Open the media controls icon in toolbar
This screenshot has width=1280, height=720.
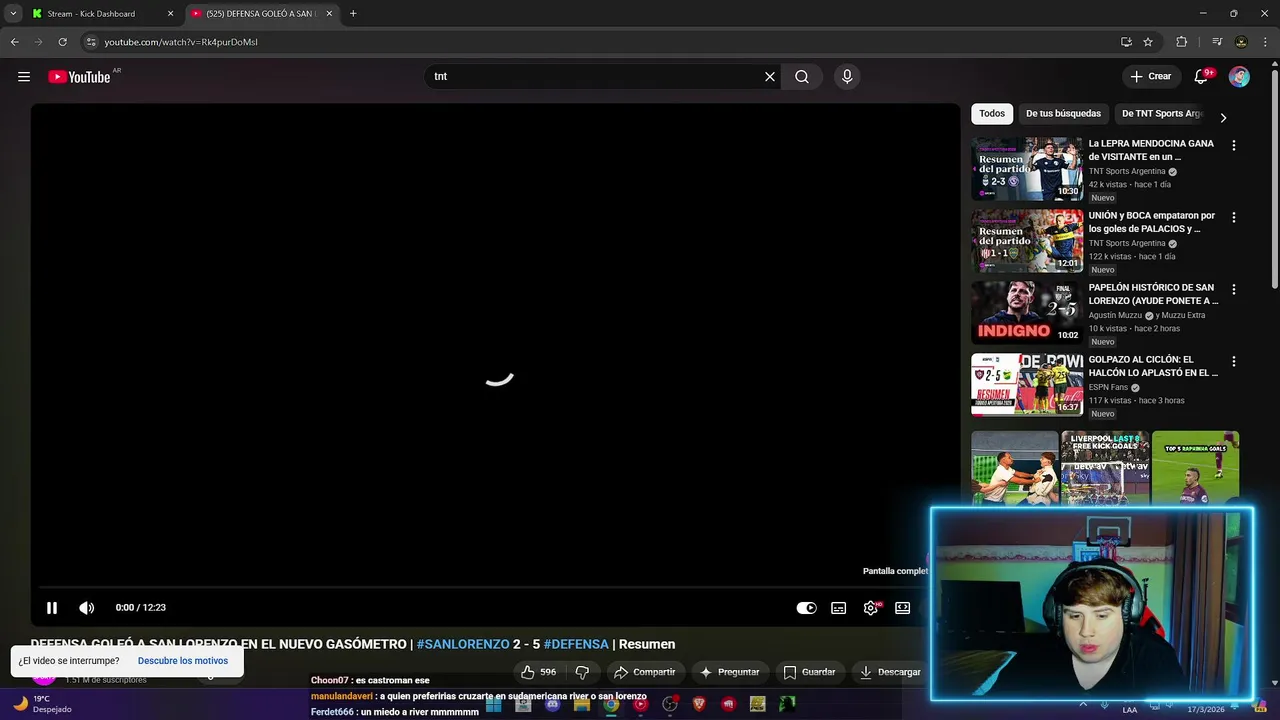(1217, 42)
